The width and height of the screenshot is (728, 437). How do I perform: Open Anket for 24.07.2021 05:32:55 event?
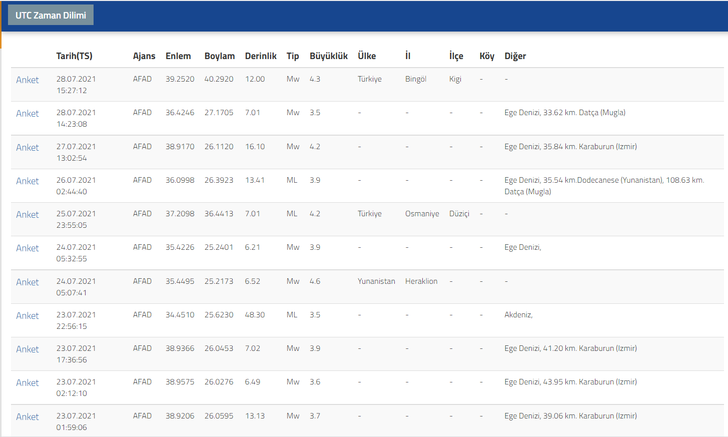tap(27, 248)
